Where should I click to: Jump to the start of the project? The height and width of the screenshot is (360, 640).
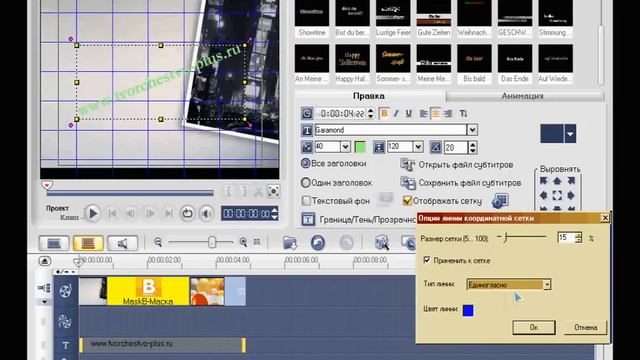112,213
